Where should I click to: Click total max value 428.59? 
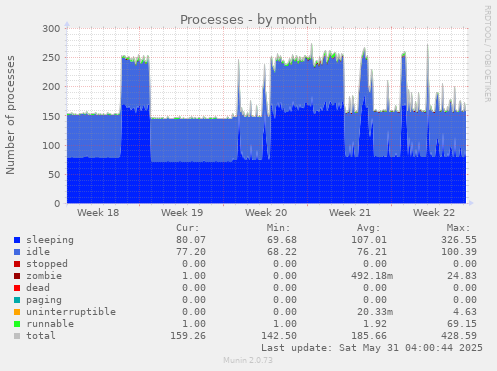click(459, 336)
